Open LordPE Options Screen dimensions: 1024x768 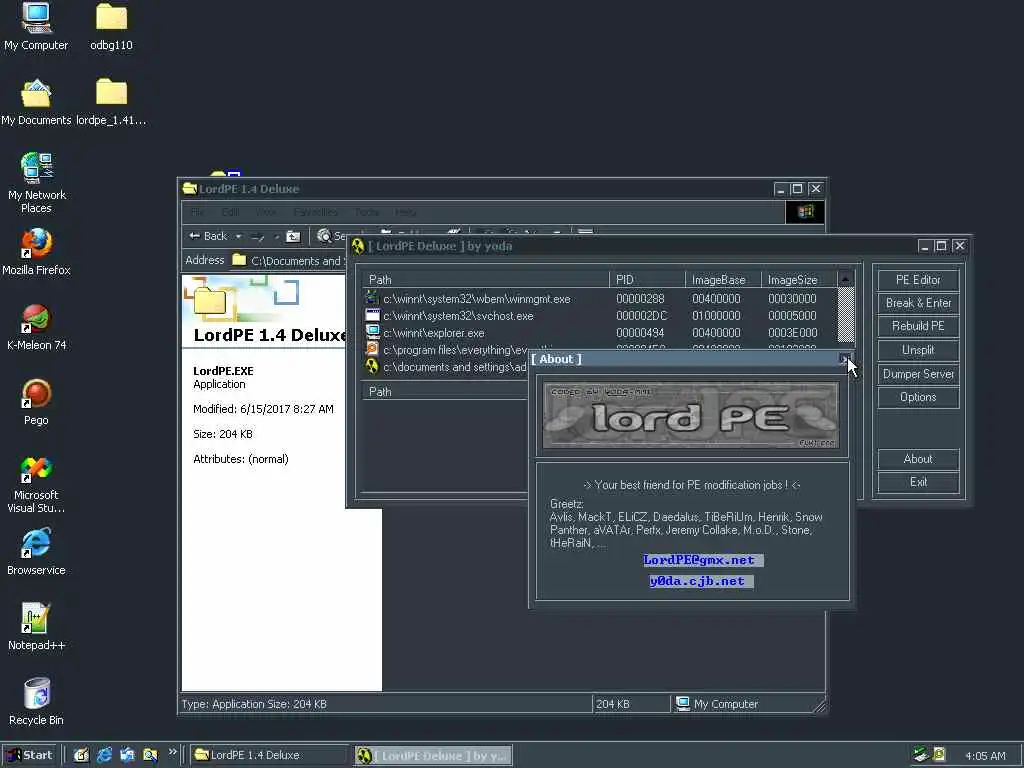(x=918, y=397)
